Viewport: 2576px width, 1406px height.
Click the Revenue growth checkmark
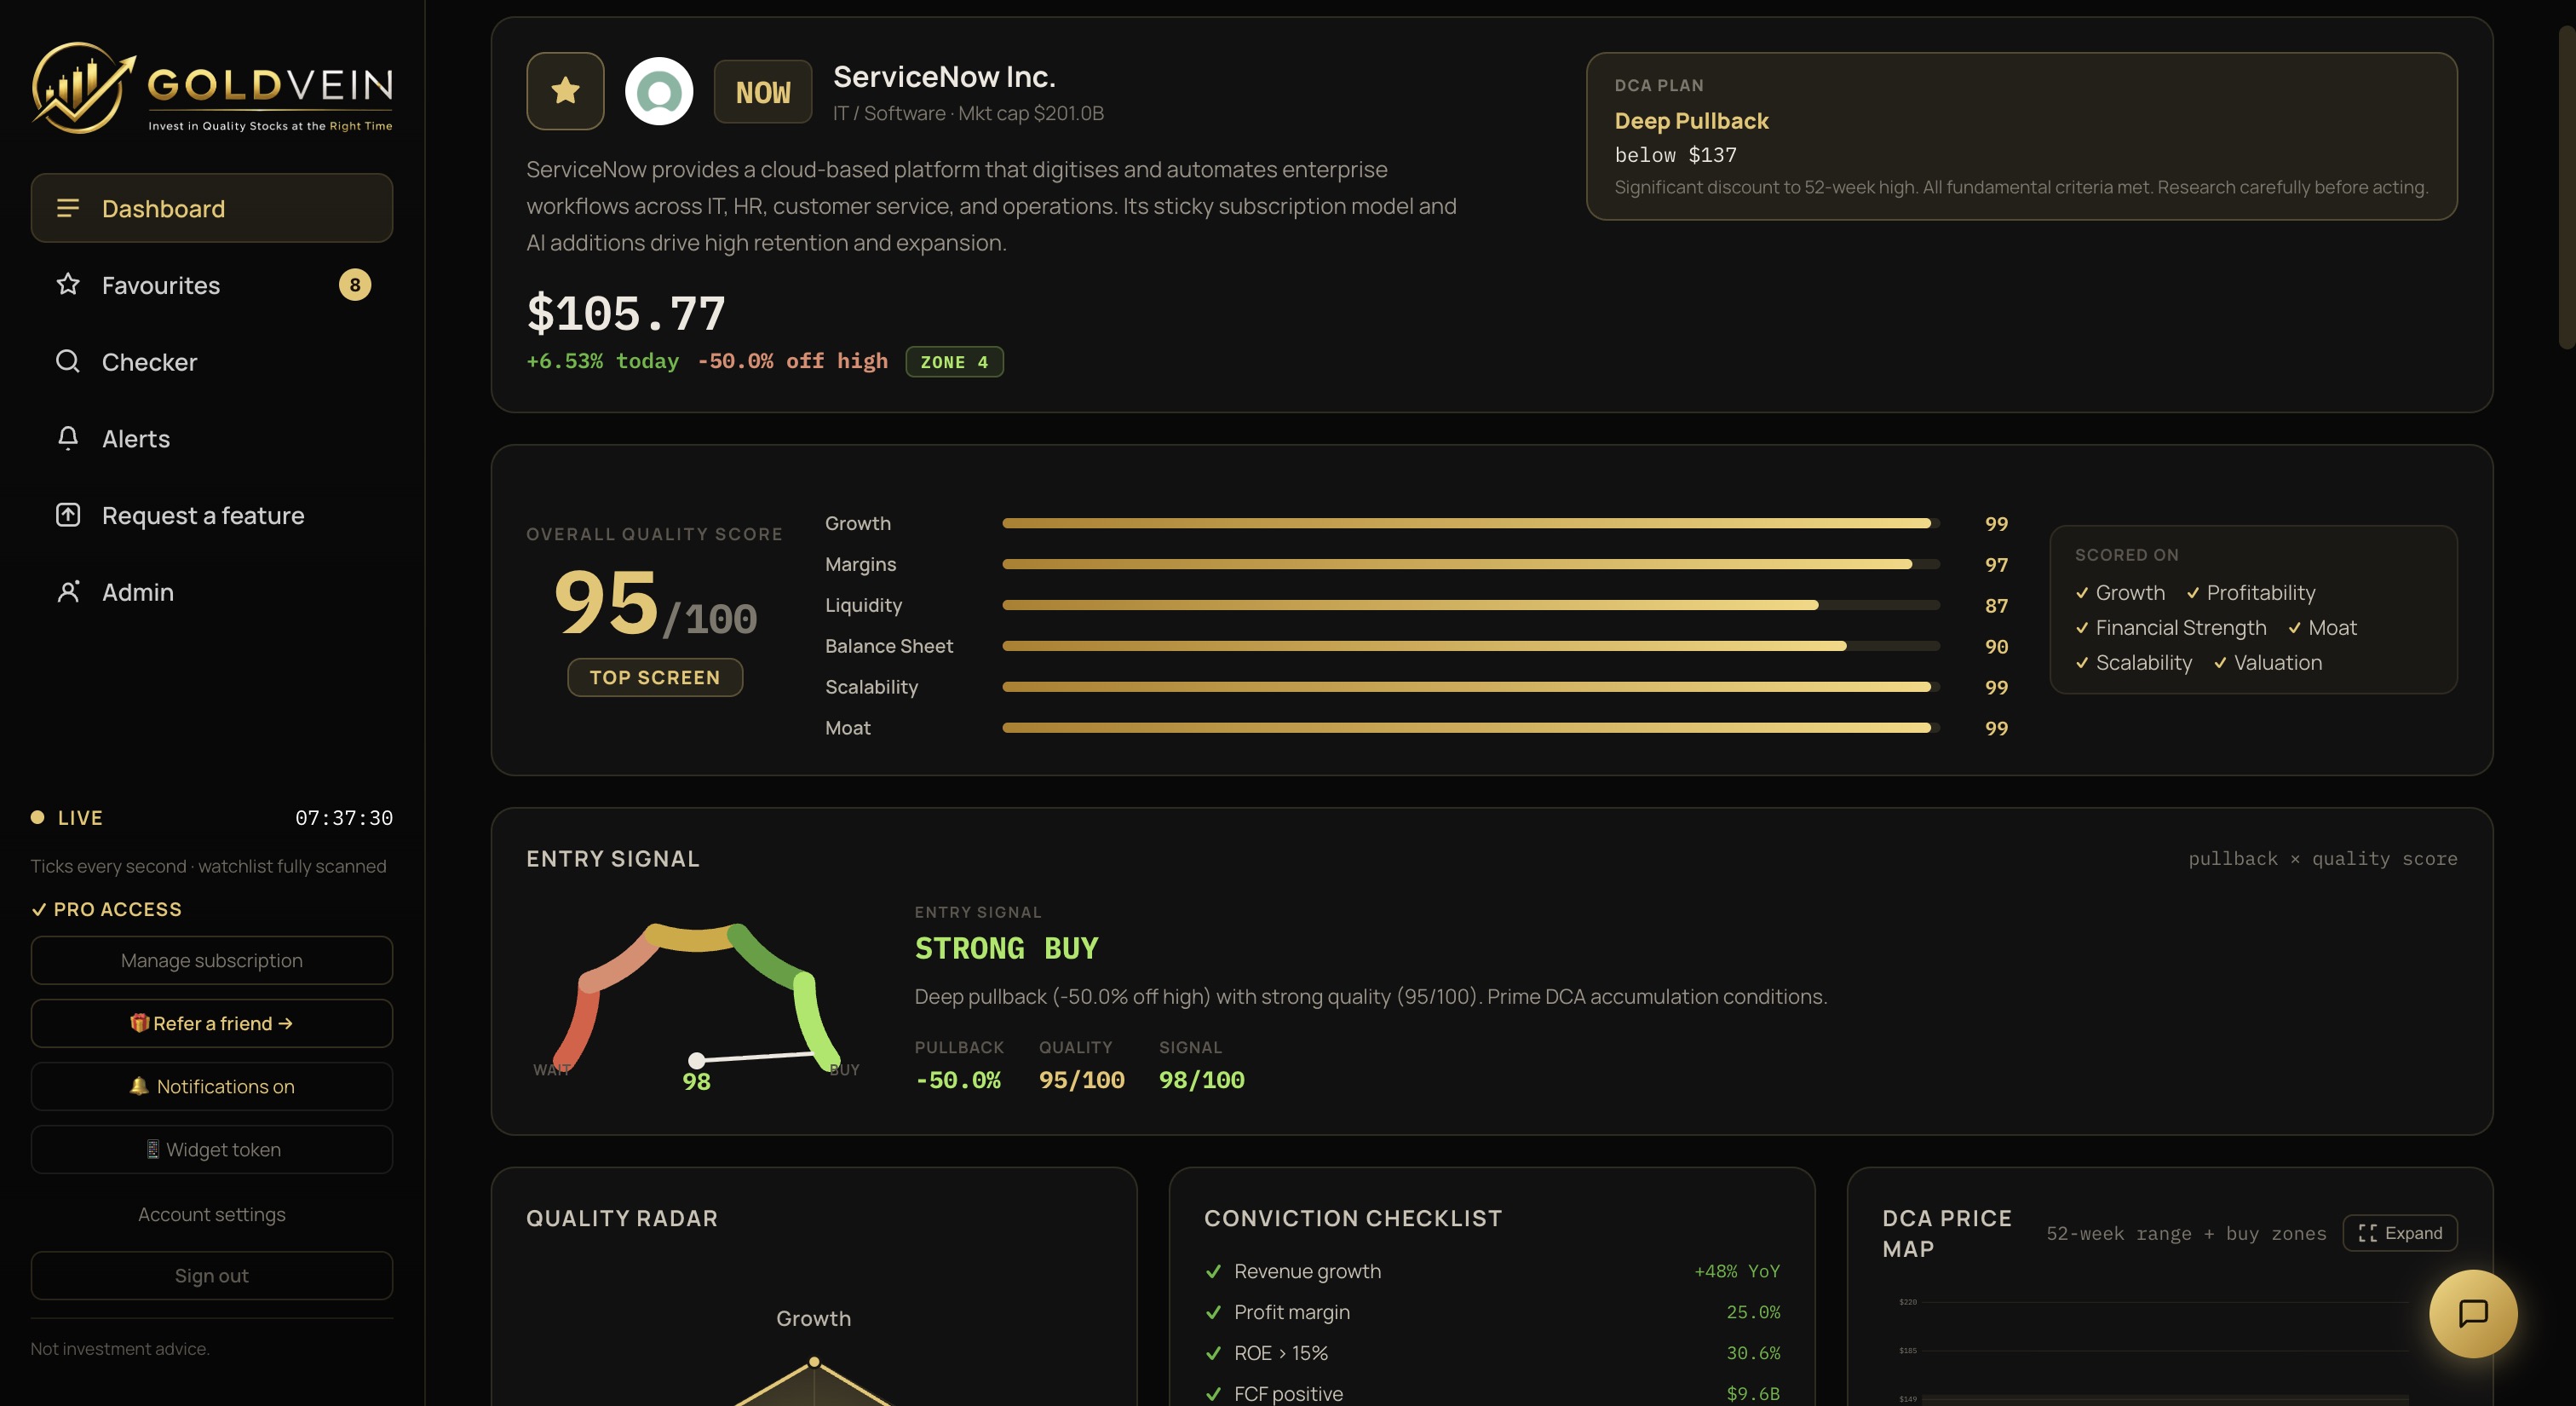pyautogui.click(x=1214, y=1271)
